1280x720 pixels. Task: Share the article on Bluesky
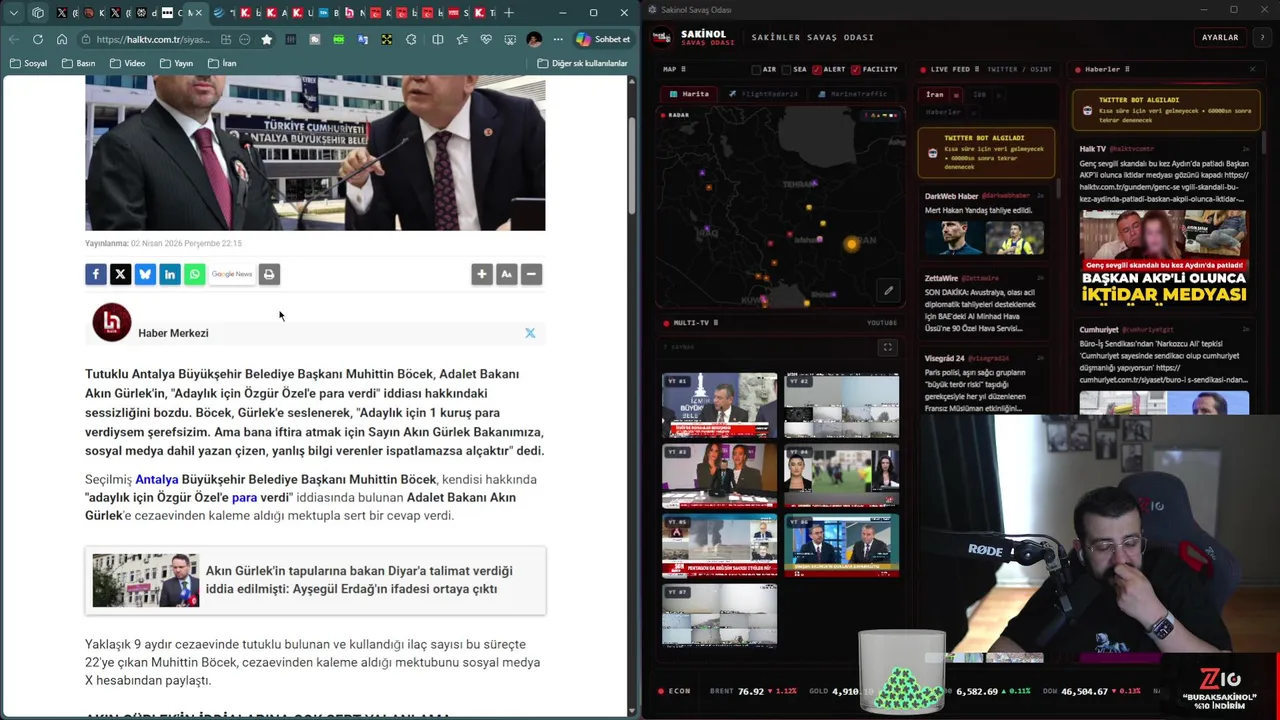[145, 274]
